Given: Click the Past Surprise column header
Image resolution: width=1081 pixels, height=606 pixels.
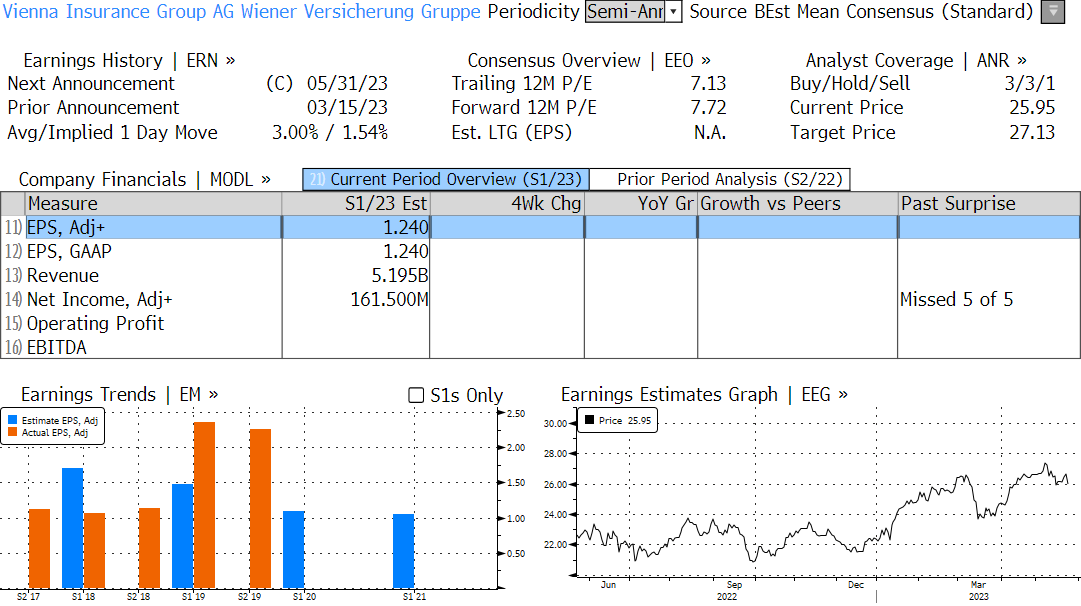Looking at the screenshot, I should [989, 204].
